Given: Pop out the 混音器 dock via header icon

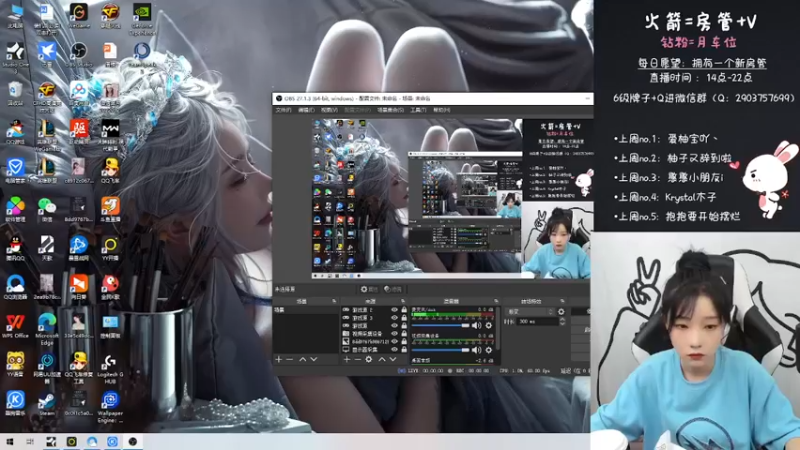Looking at the screenshot, I should click(495, 301).
